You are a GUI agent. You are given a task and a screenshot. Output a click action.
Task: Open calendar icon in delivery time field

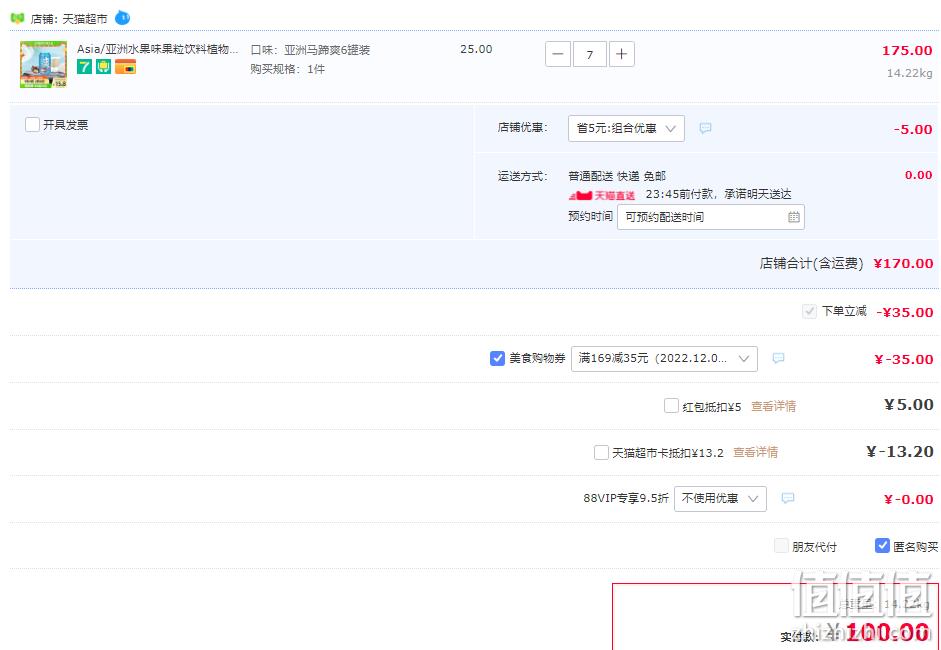793,217
